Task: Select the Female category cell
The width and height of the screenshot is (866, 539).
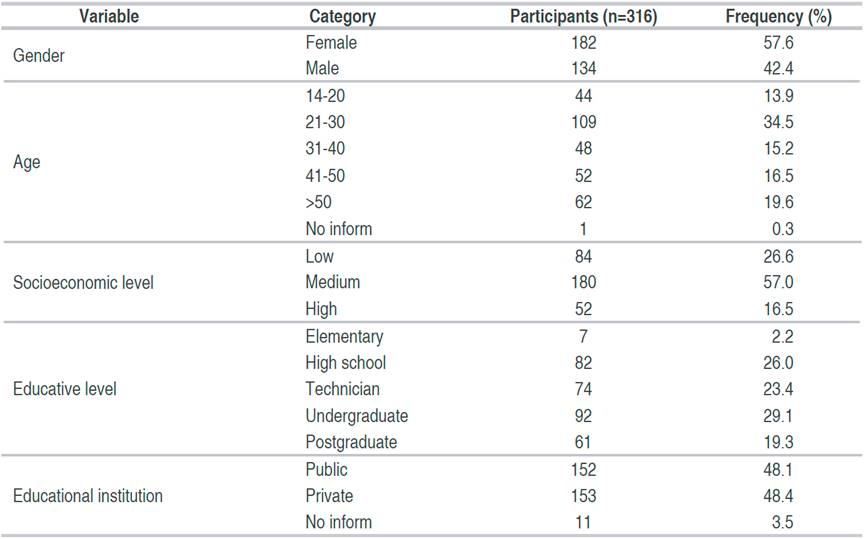Action: tap(331, 43)
